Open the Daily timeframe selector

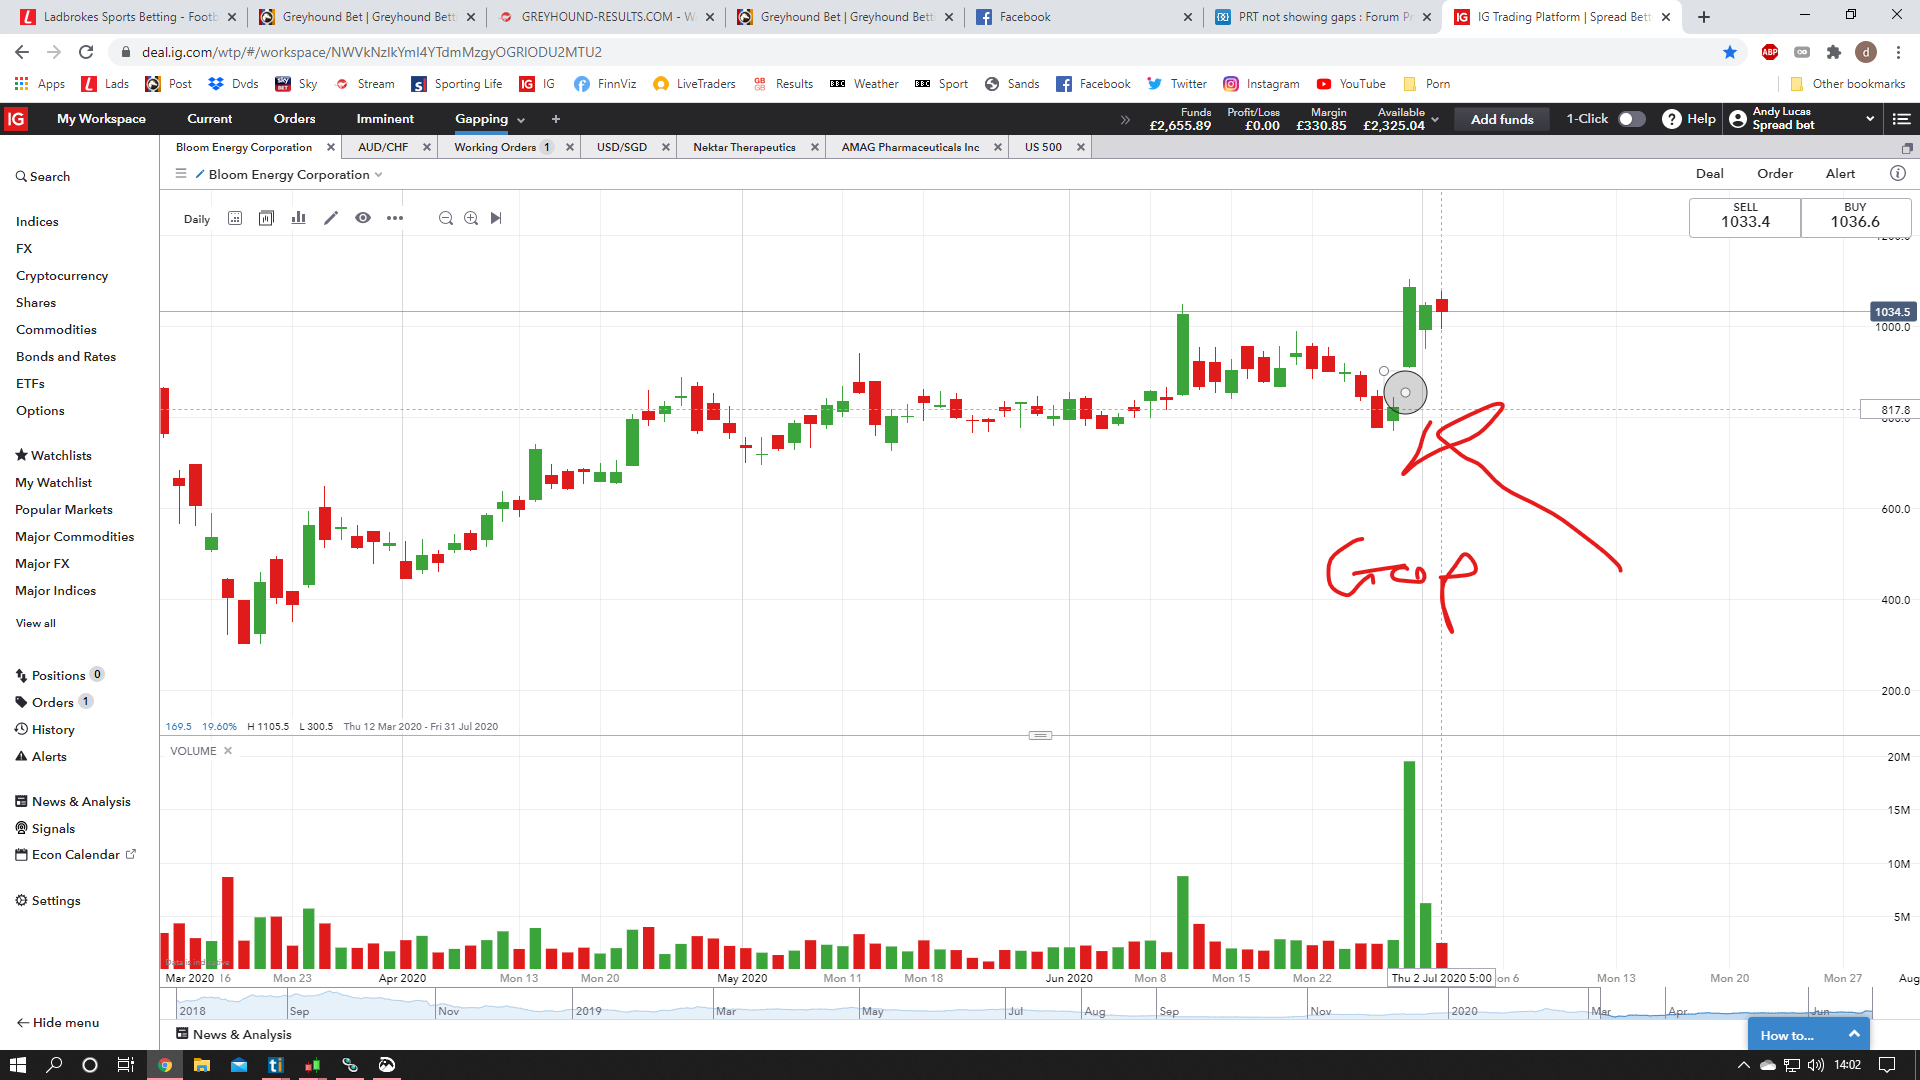click(197, 219)
